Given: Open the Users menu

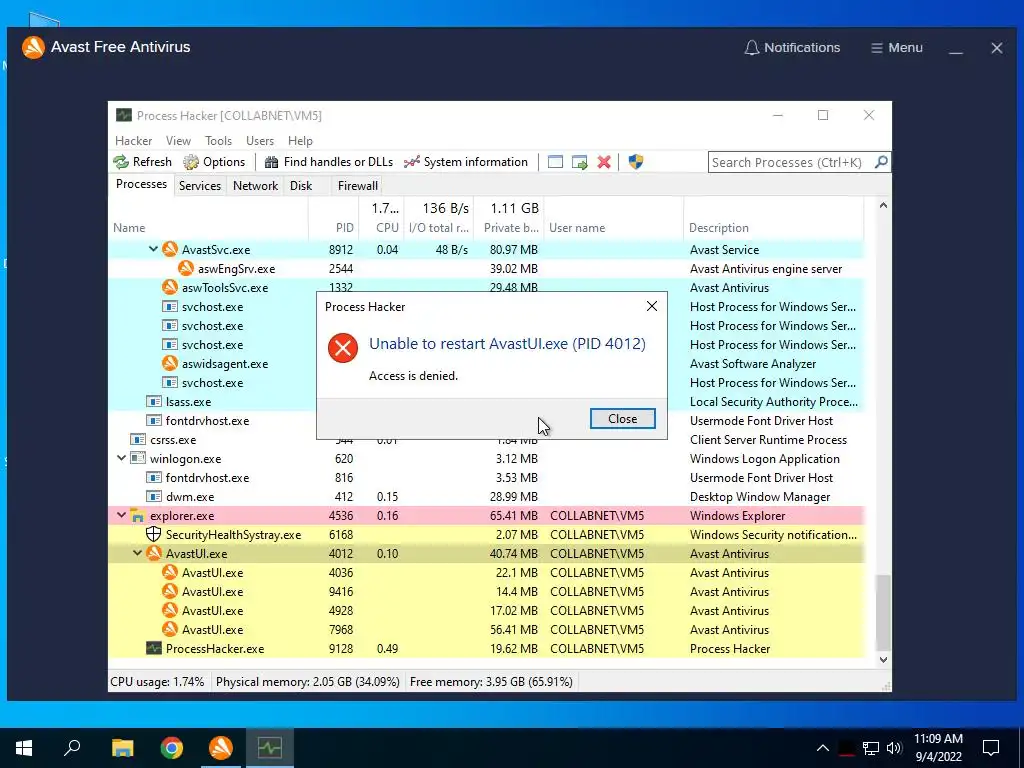Looking at the screenshot, I should click(260, 141).
